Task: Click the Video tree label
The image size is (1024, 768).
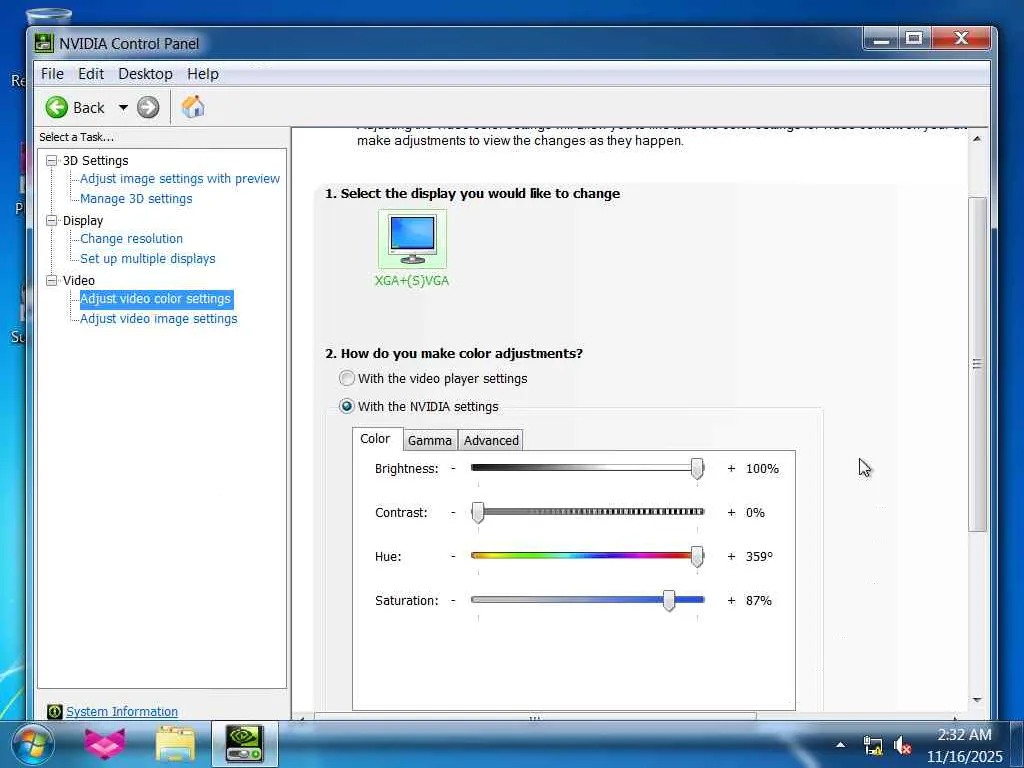Action: tap(78, 280)
